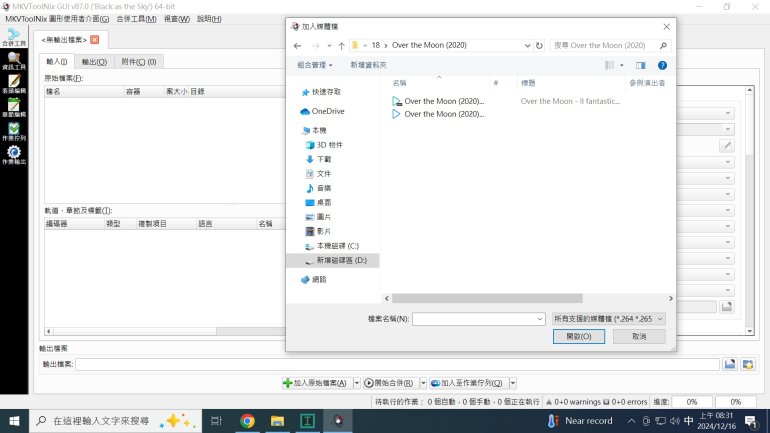The height and width of the screenshot is (433, 770).
Task: Toggle the preview pane in file dialog
Action: pyautogui.click(x=640, y=65)
